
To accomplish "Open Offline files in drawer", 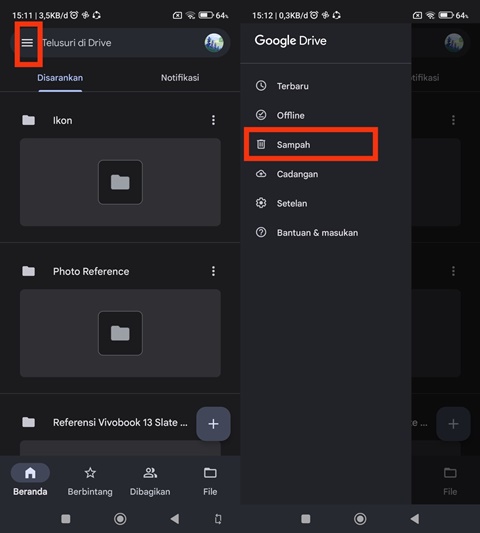I will pos(325,115).
